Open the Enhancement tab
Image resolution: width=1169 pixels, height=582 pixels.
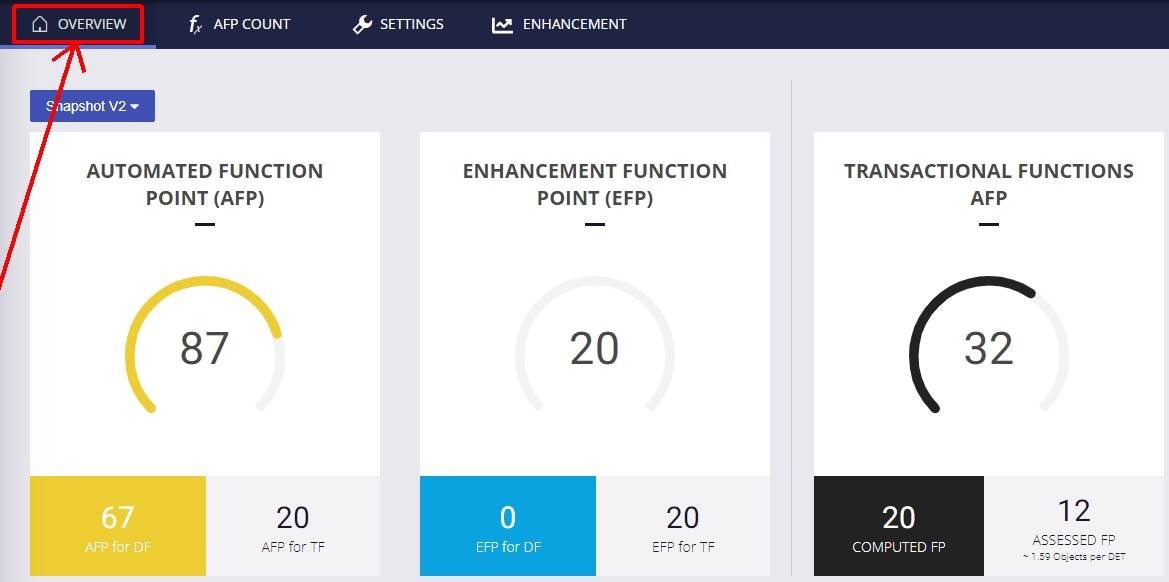574,24
